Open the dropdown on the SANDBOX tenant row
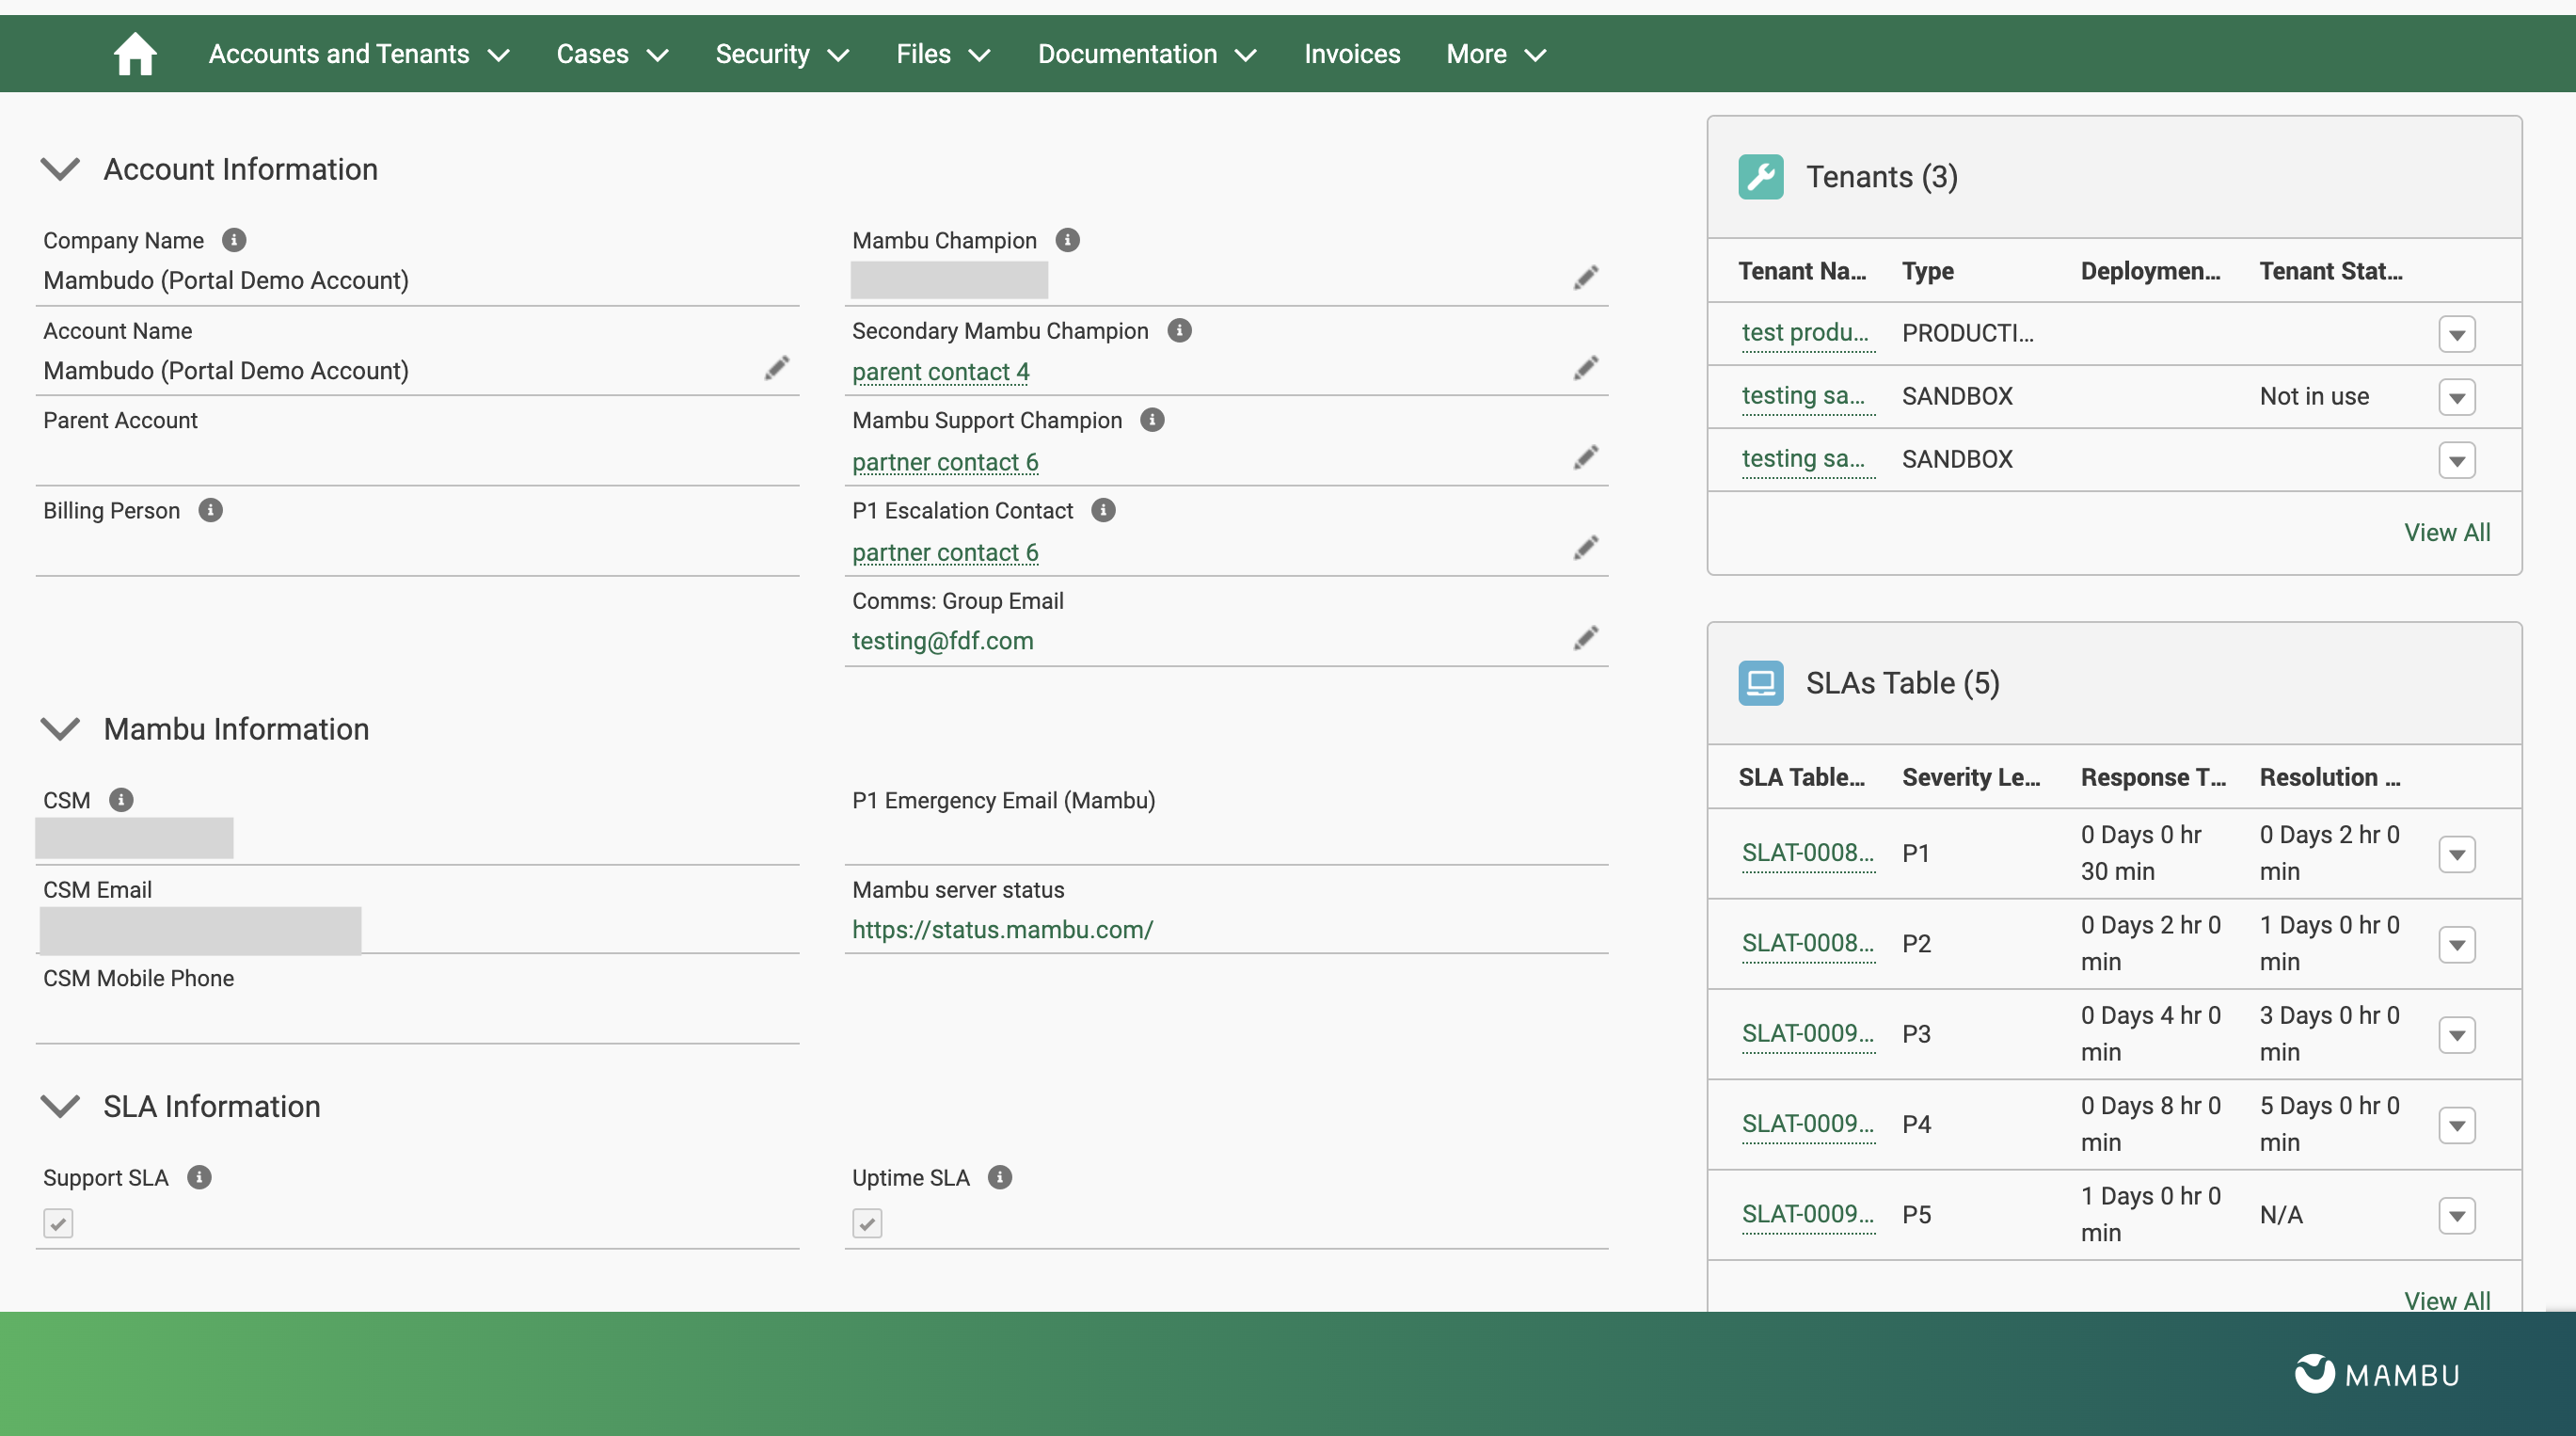The width and height of the screenshot is (2576, 1436). click(x=2459, y=397)
